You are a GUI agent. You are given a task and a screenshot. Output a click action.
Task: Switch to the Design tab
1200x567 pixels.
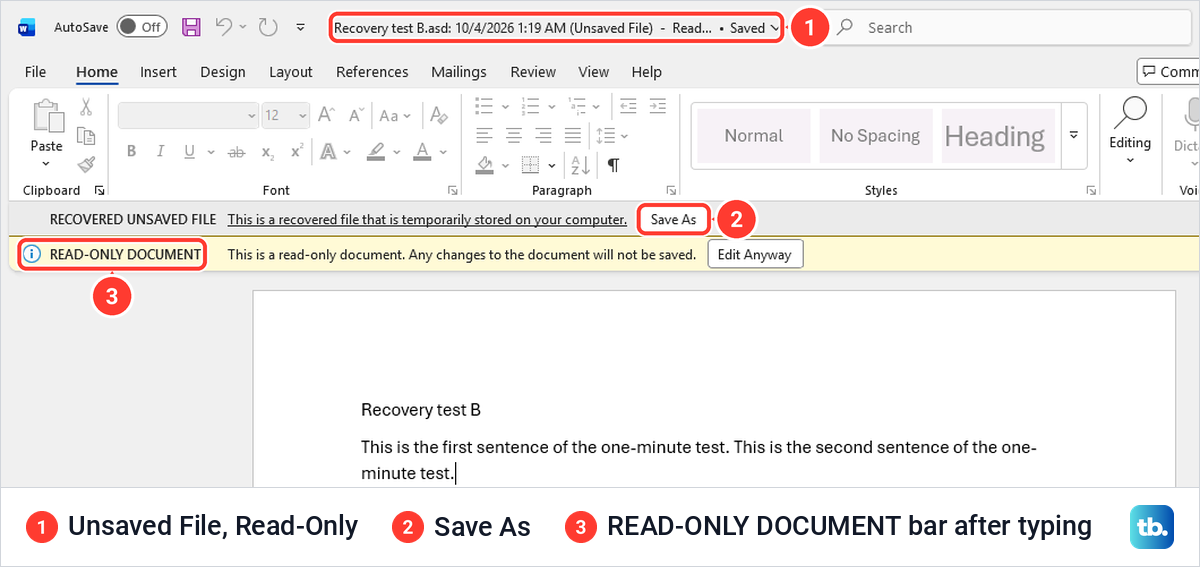[x=223, y=72]
